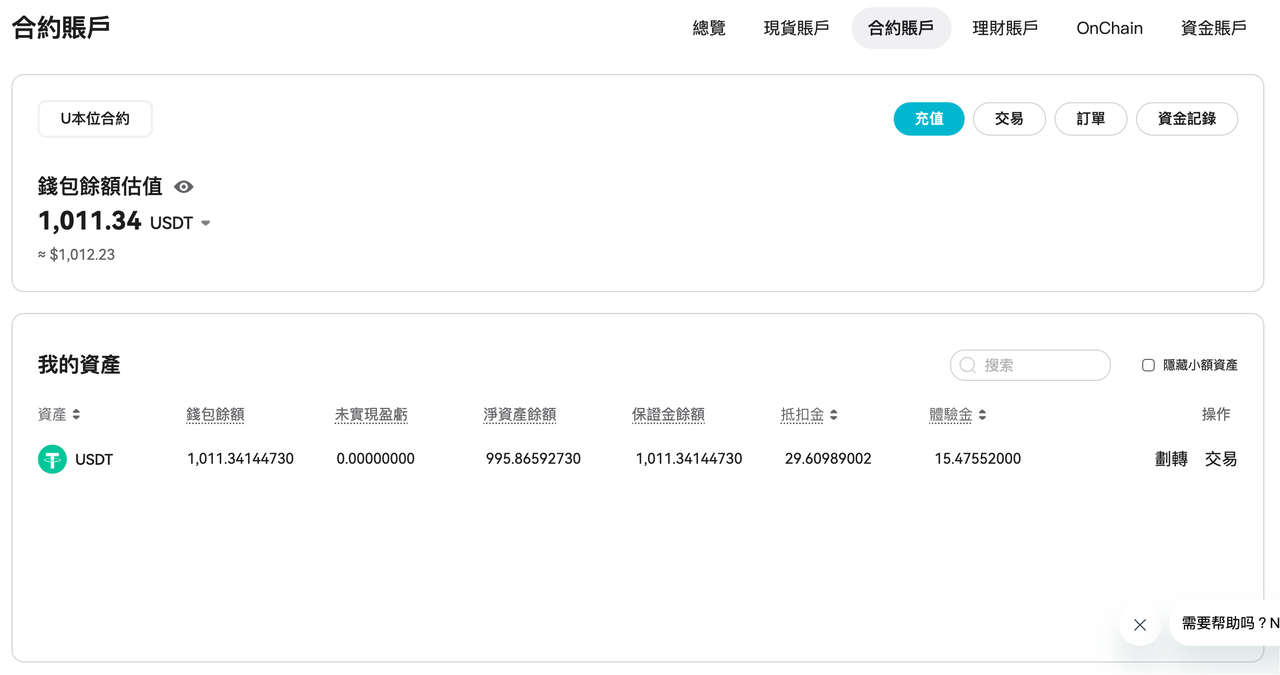Sort by 資產 column arrows
The width and height of the screenshot is (1280, 675).
[76, 414]
